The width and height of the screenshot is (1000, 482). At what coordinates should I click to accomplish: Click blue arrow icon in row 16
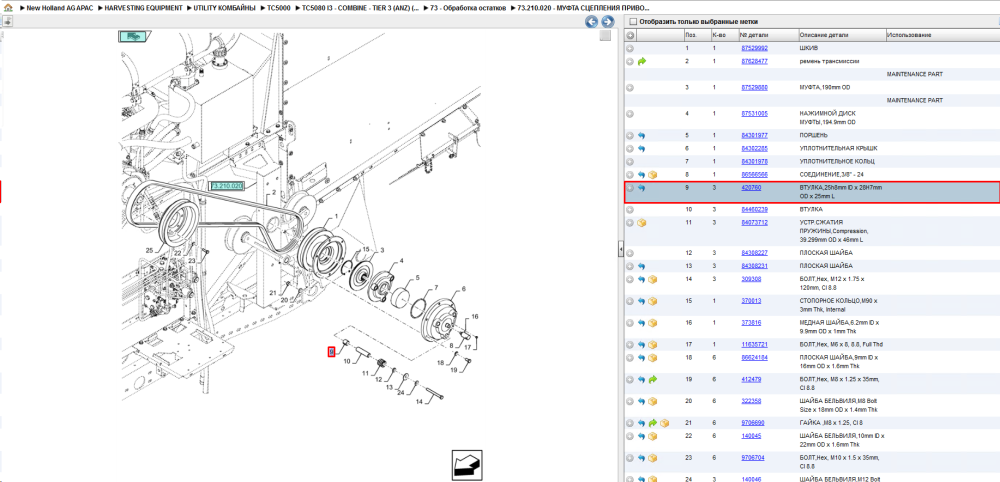[642, 323]
